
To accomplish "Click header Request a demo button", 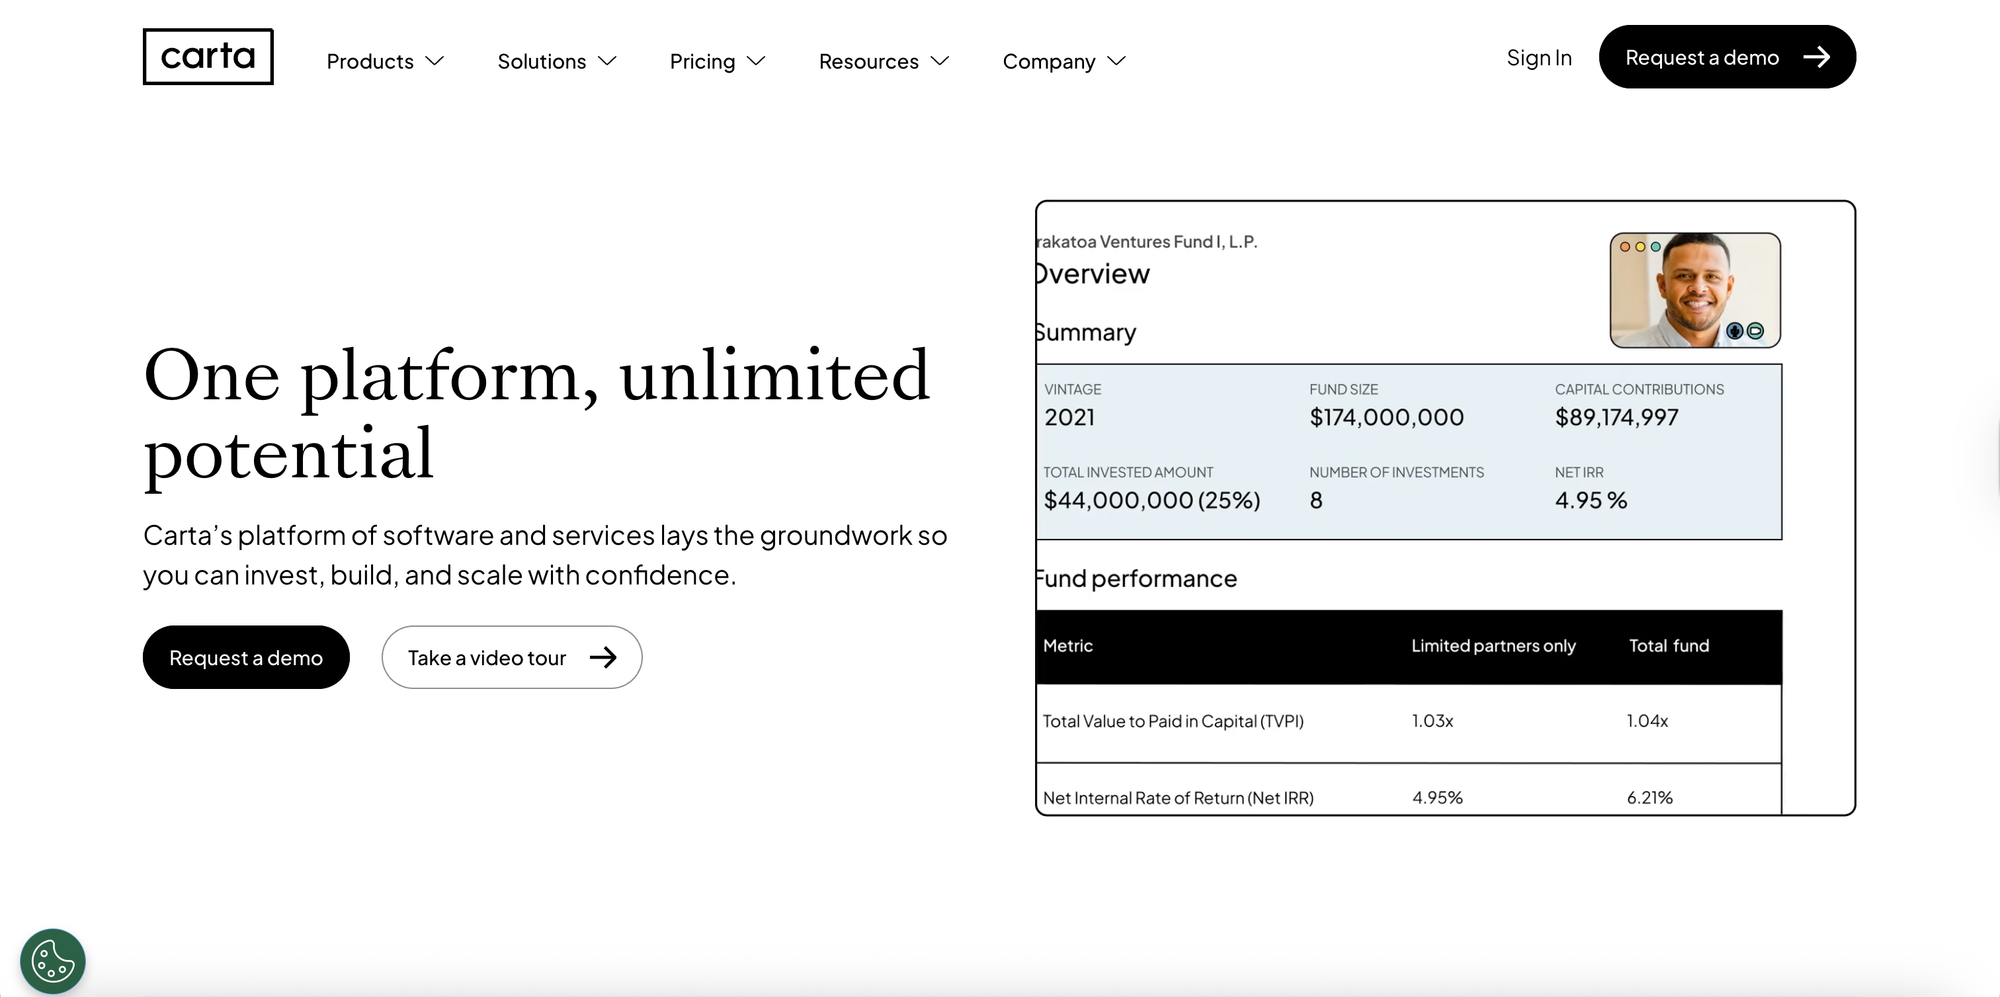I will click(x=1727, y=57).
